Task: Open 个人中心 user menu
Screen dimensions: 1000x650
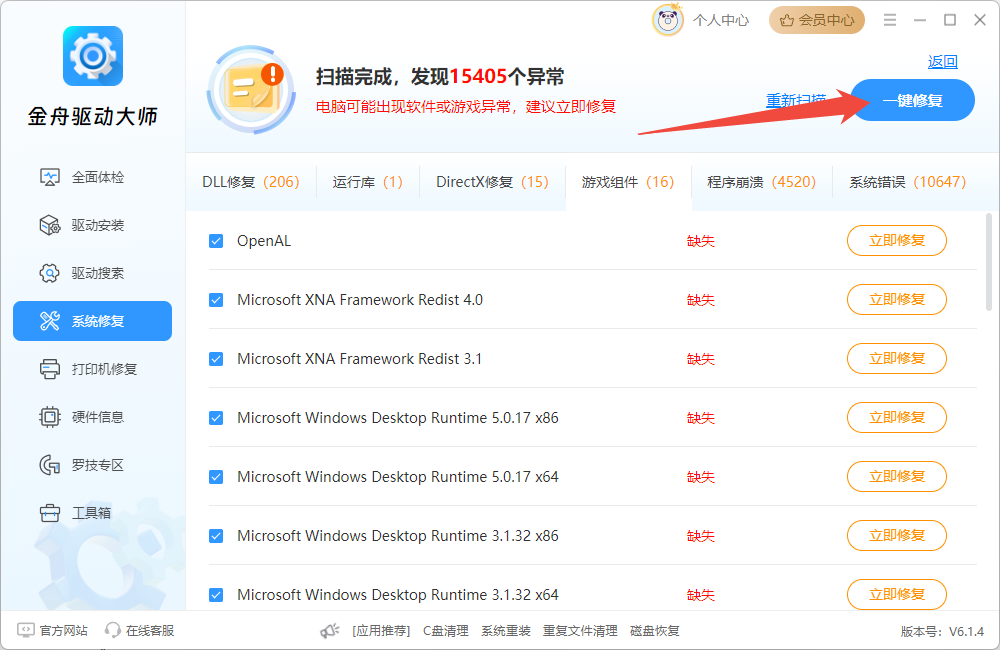Action: click(x=721, y=19)
